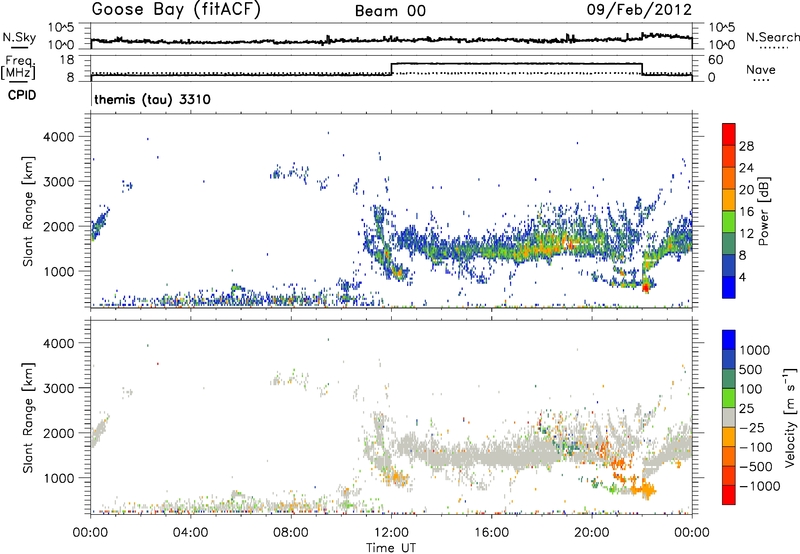Click the '12:00' time axis tick label

(x=391, y=533)
